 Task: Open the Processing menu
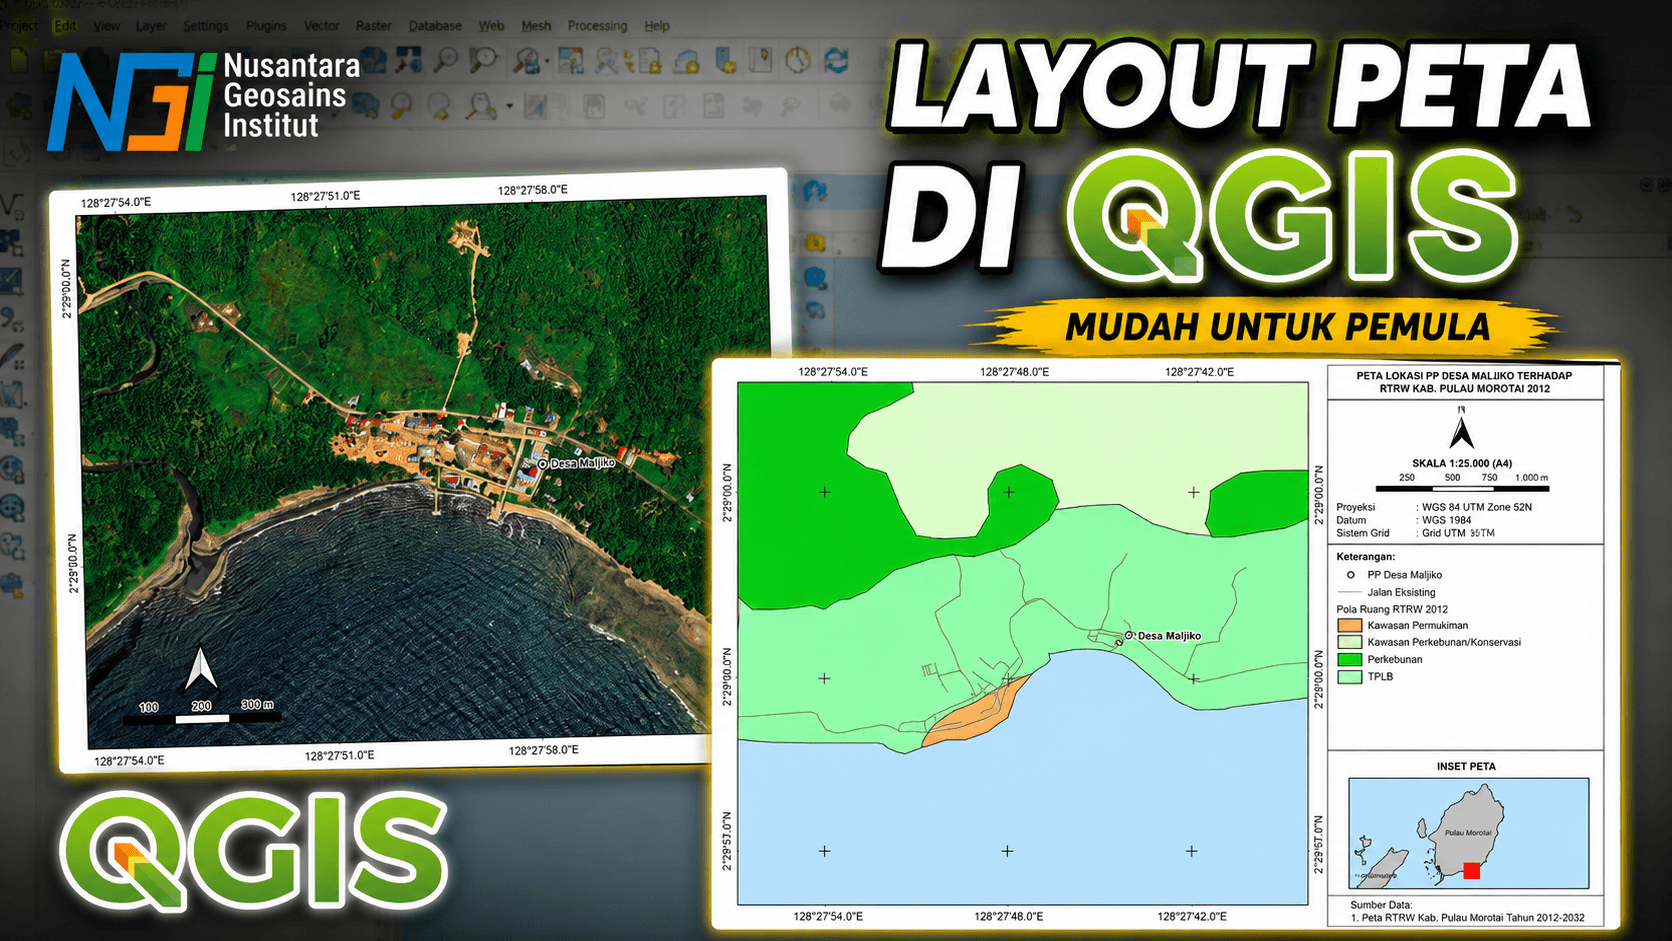click(x=597, y=25)
